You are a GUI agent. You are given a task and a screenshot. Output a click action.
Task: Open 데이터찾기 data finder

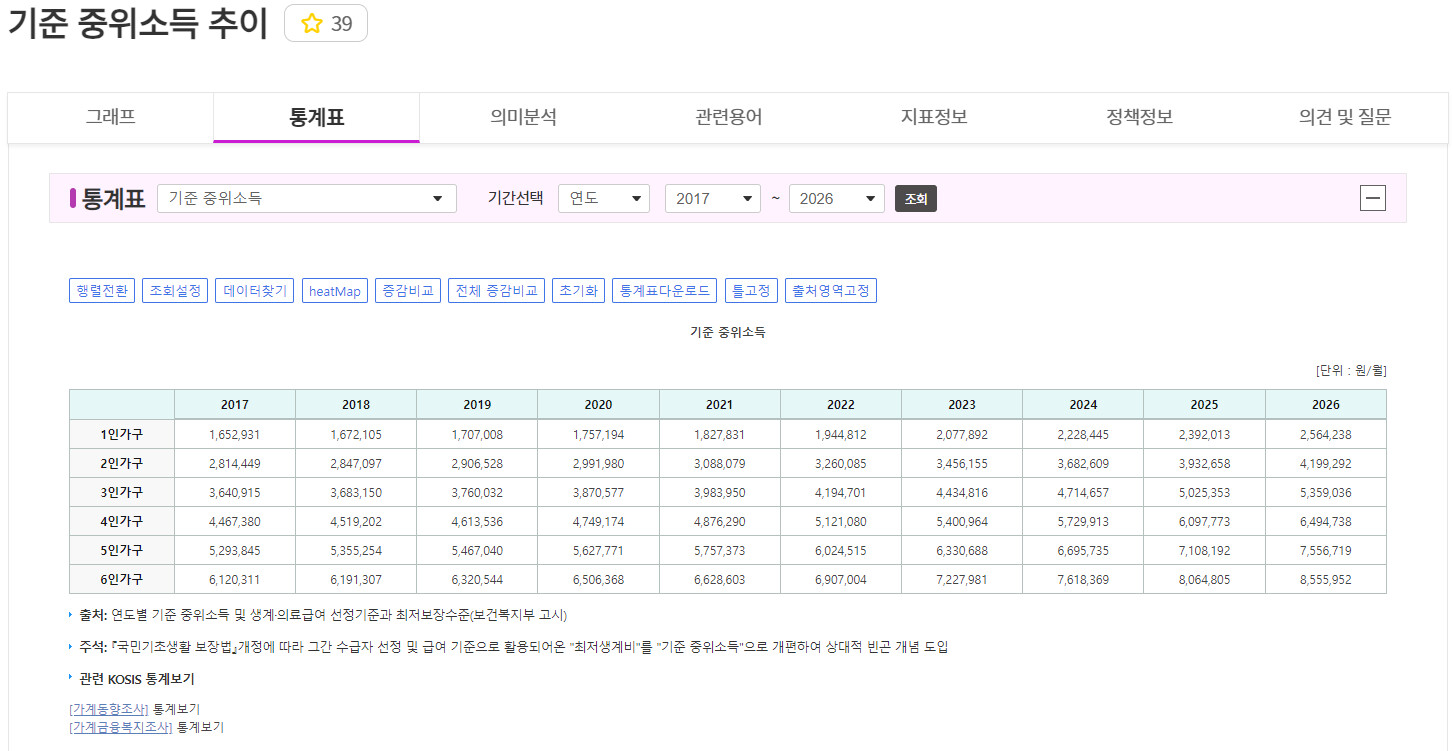tap(254, 291)
